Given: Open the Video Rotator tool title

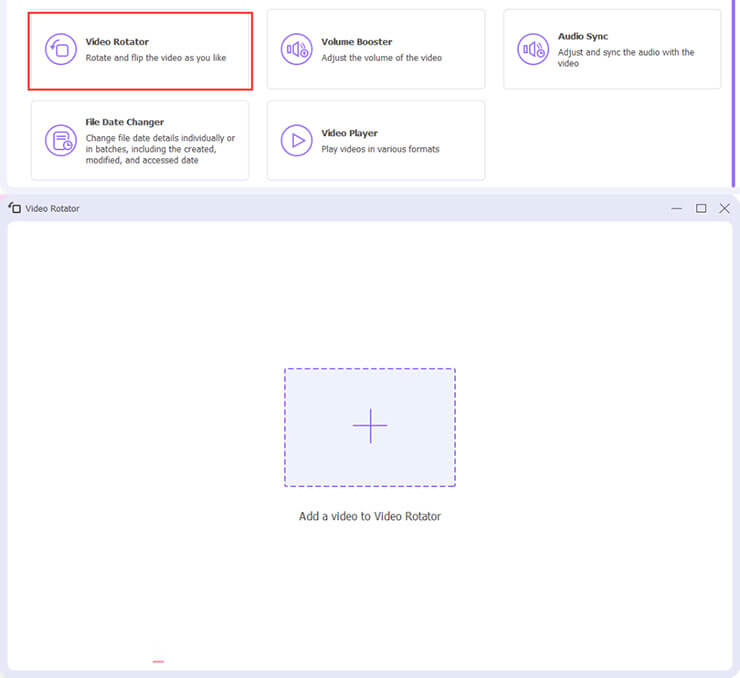Looking at the screenshot, I should pos(117,42).
